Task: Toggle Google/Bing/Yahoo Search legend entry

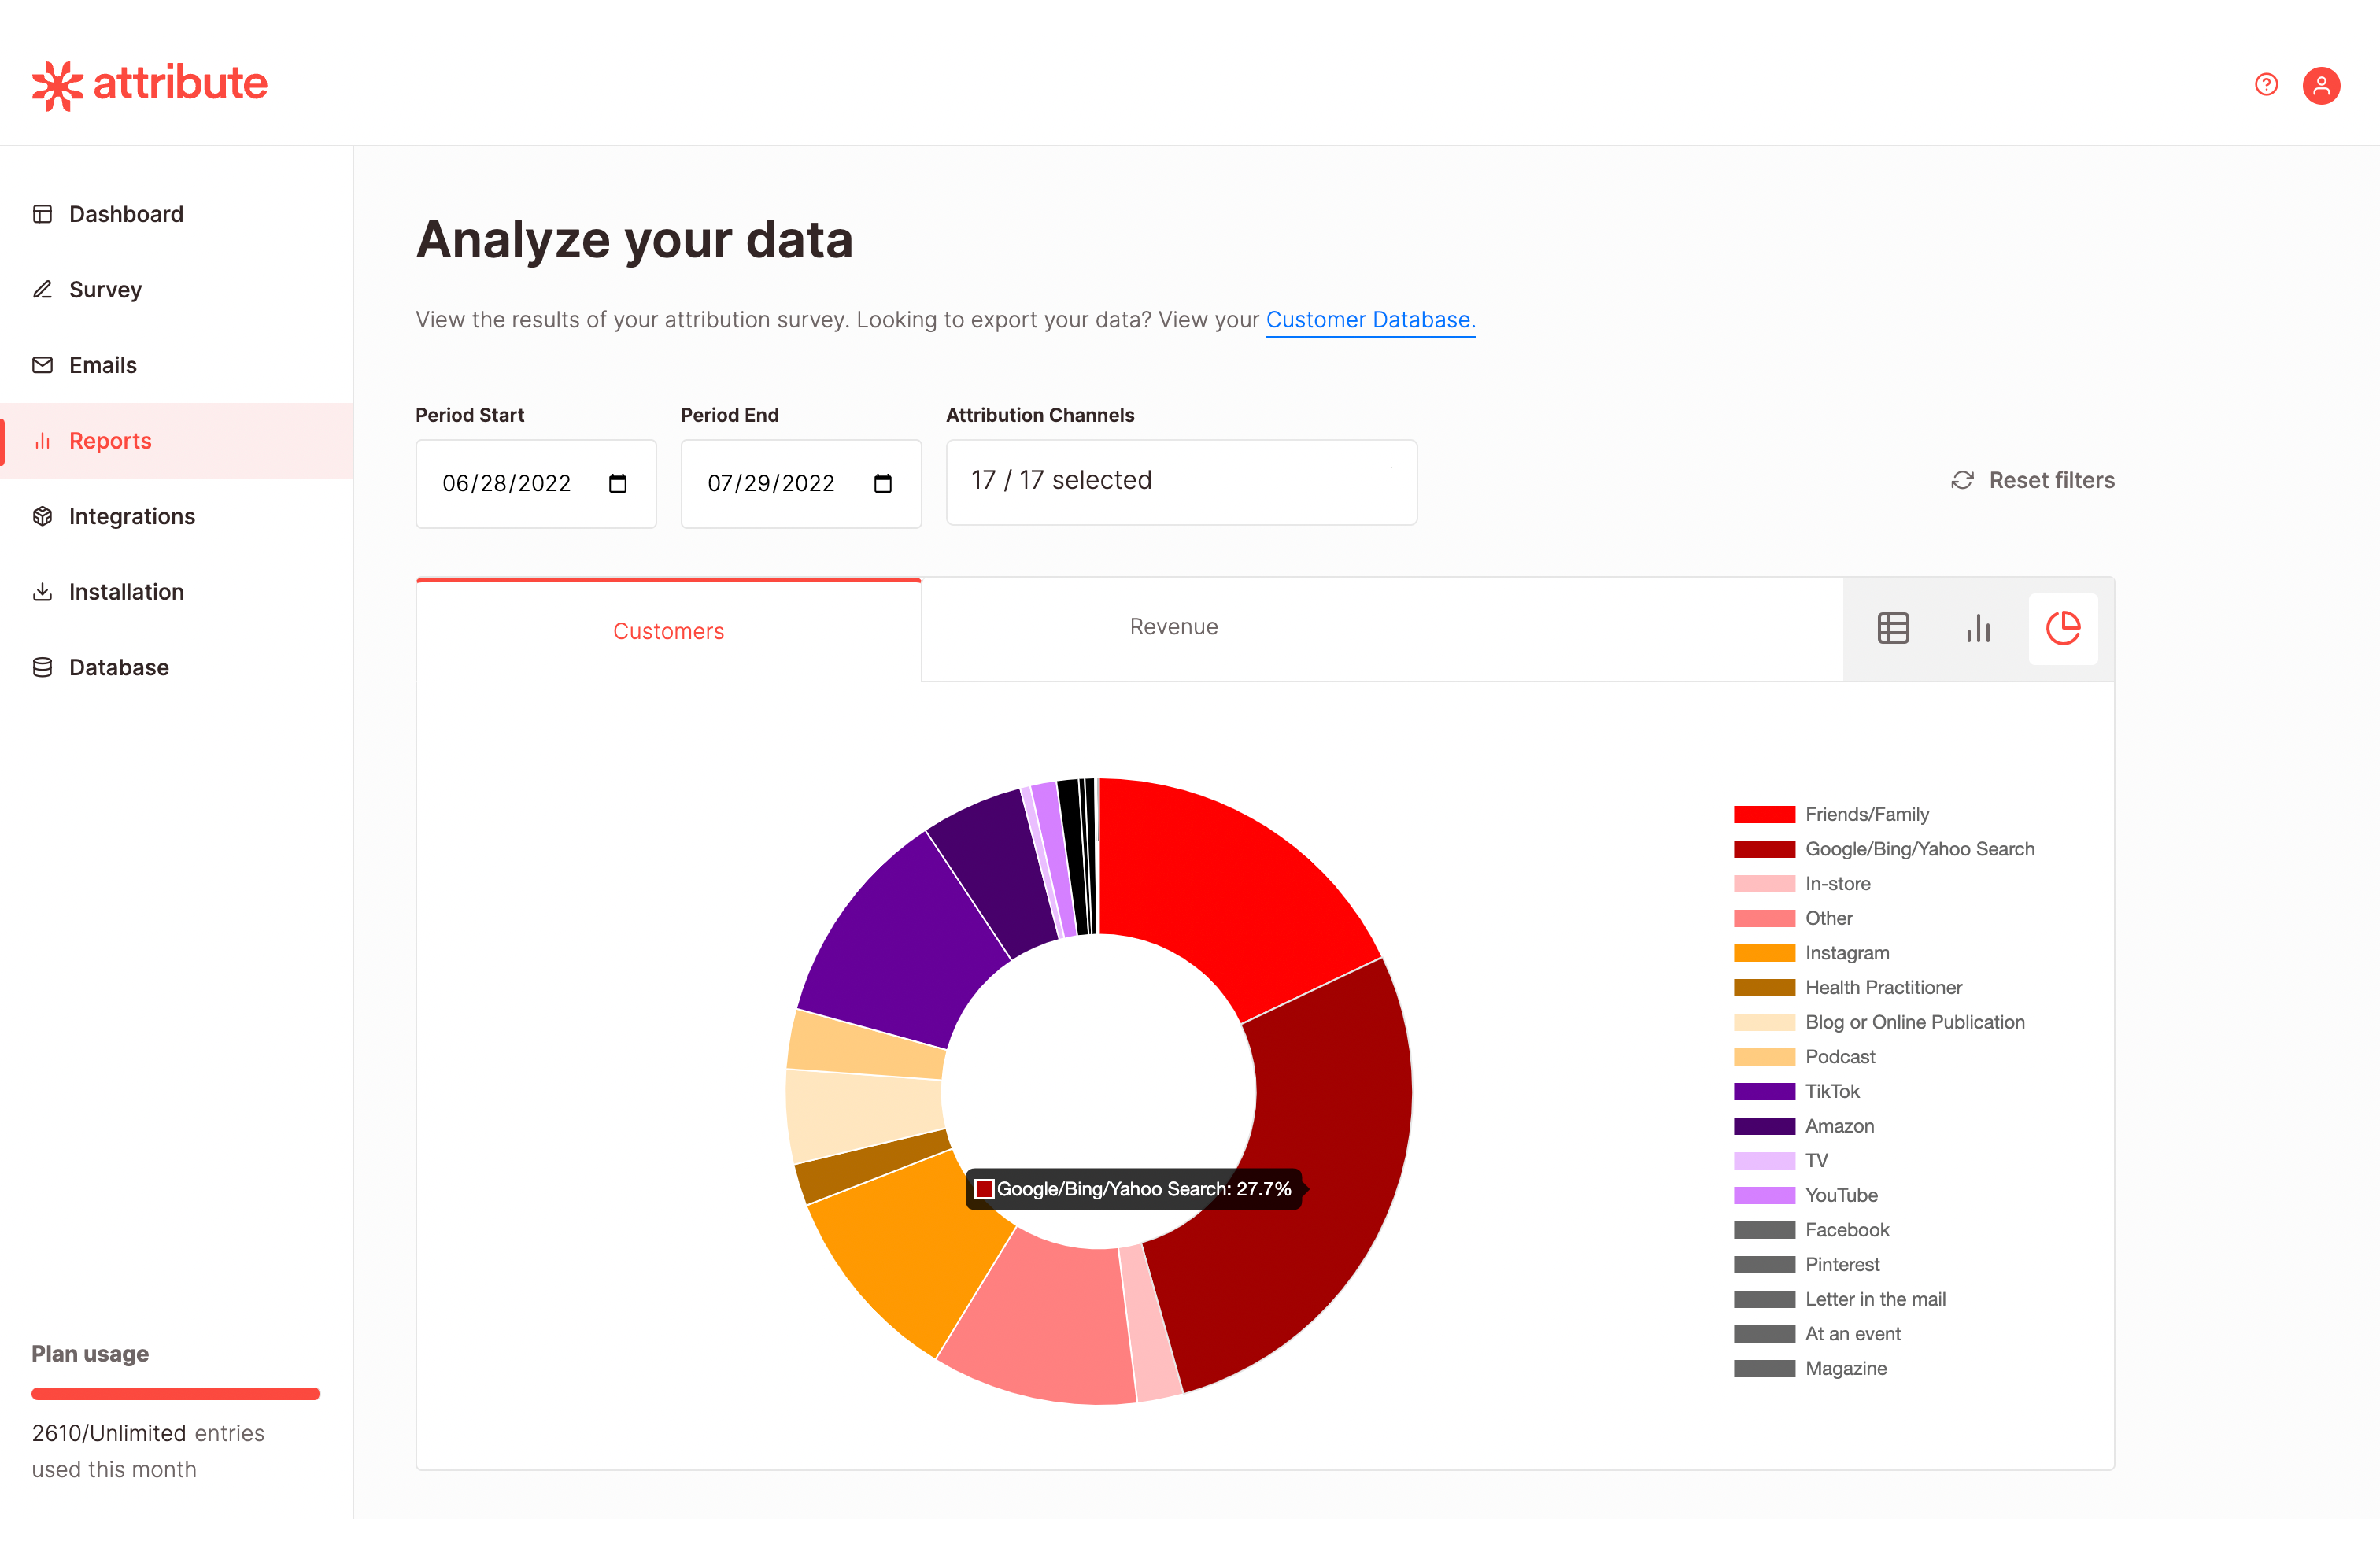Action: [1884, 849]
